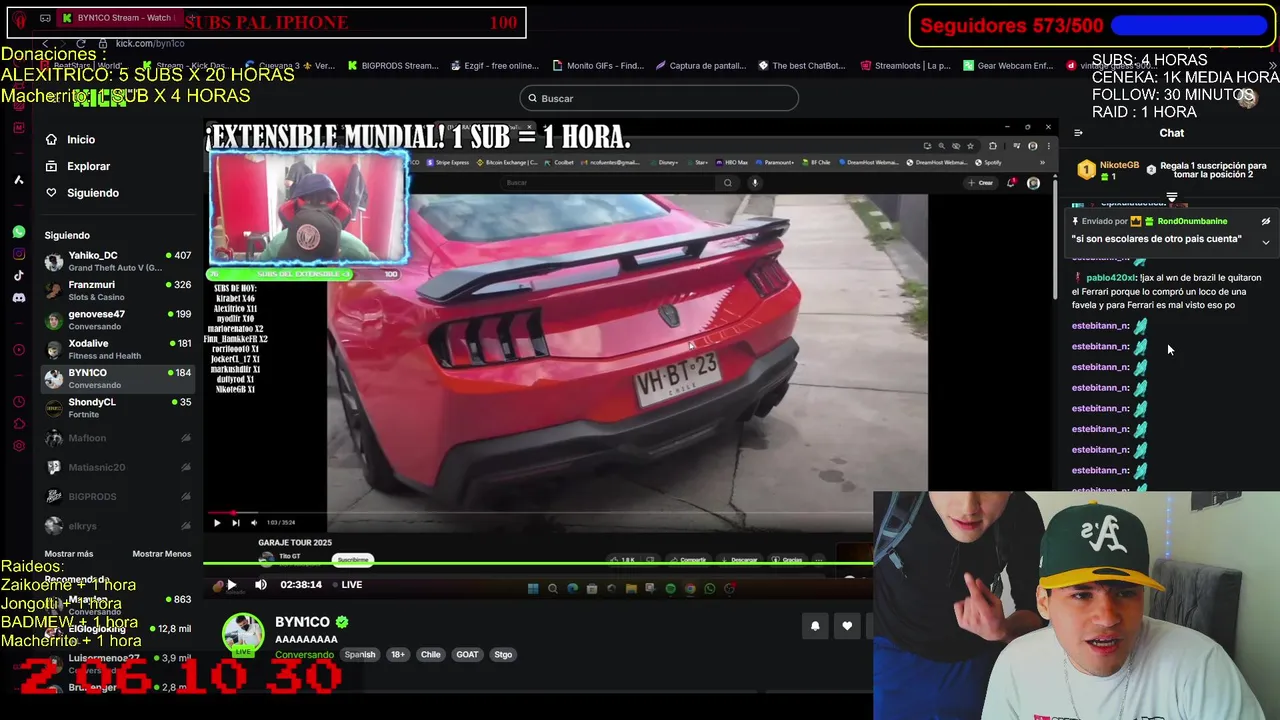This screenshot has width=1280, height=720.
Task: Click genovese47's channel avatar
Action: click(54, 320)
